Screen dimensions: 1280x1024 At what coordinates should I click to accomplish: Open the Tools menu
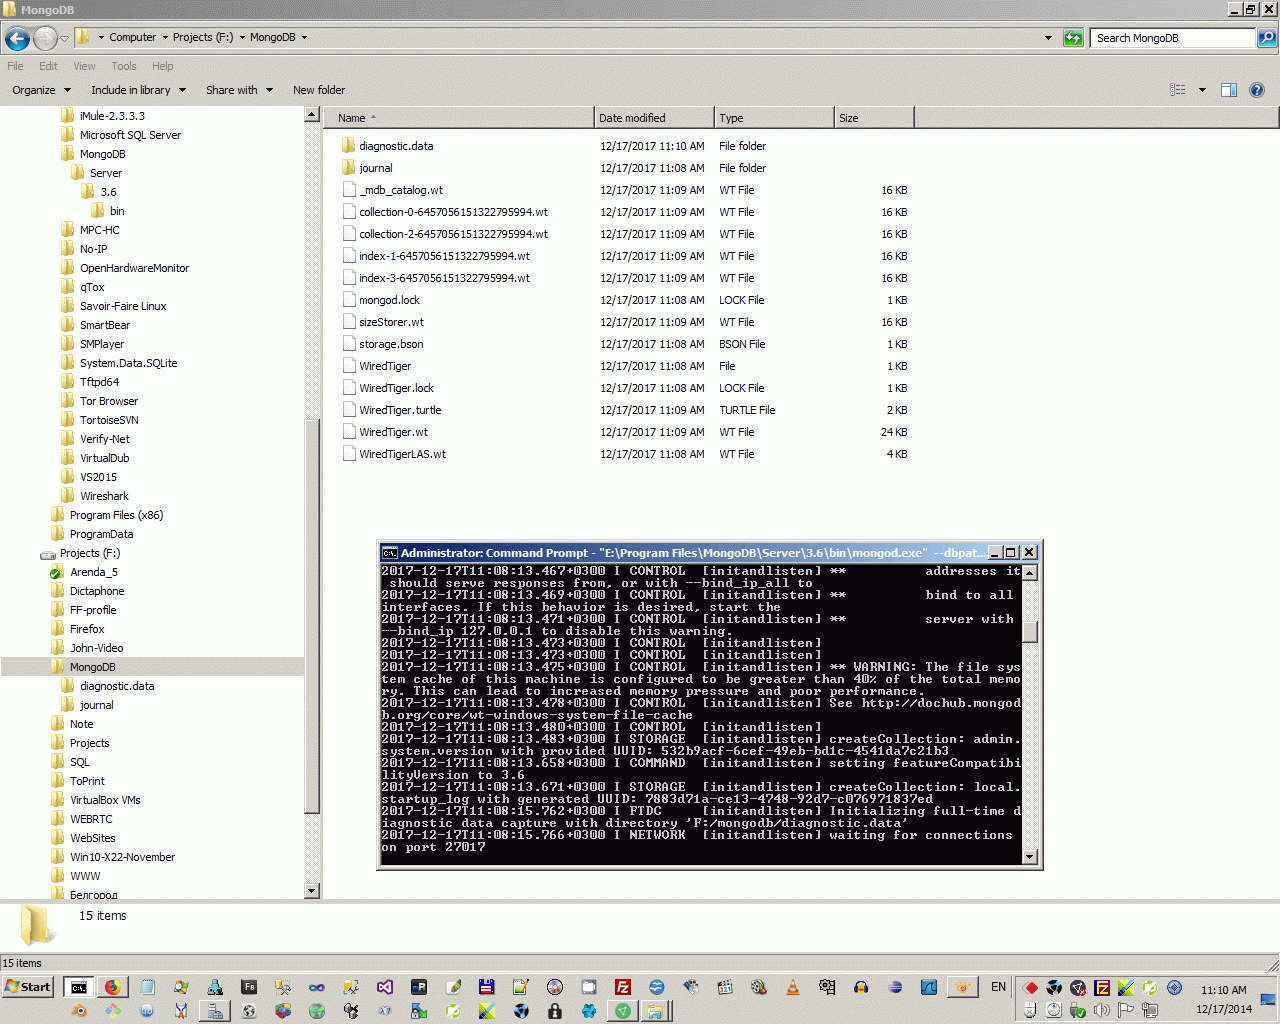coord(124,66)
